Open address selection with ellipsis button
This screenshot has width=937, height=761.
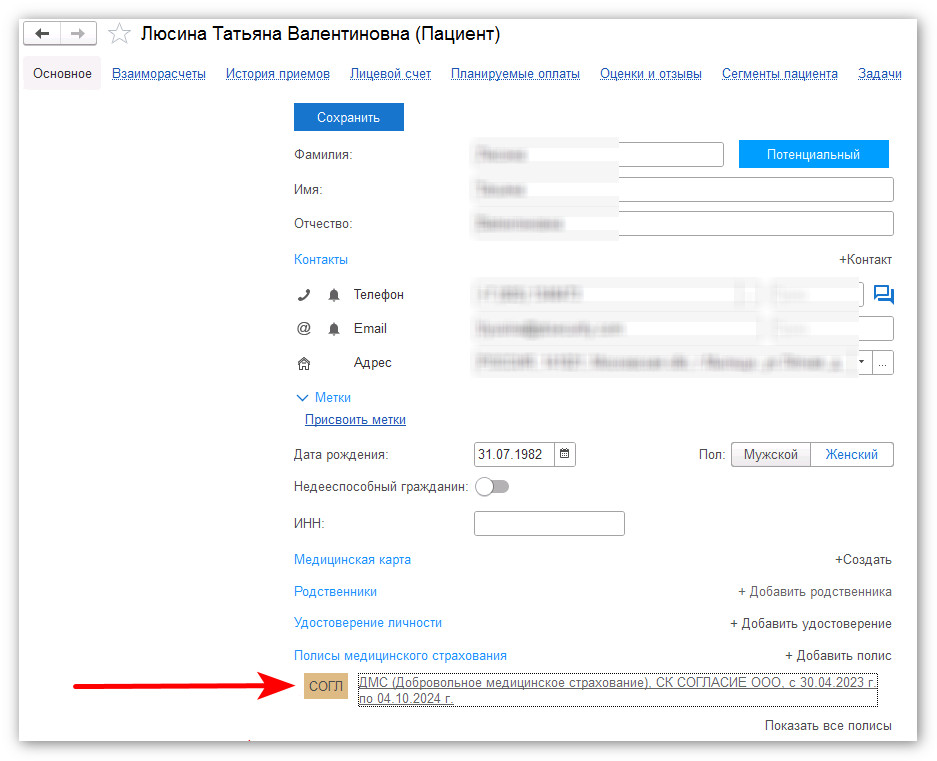point(882,362)
